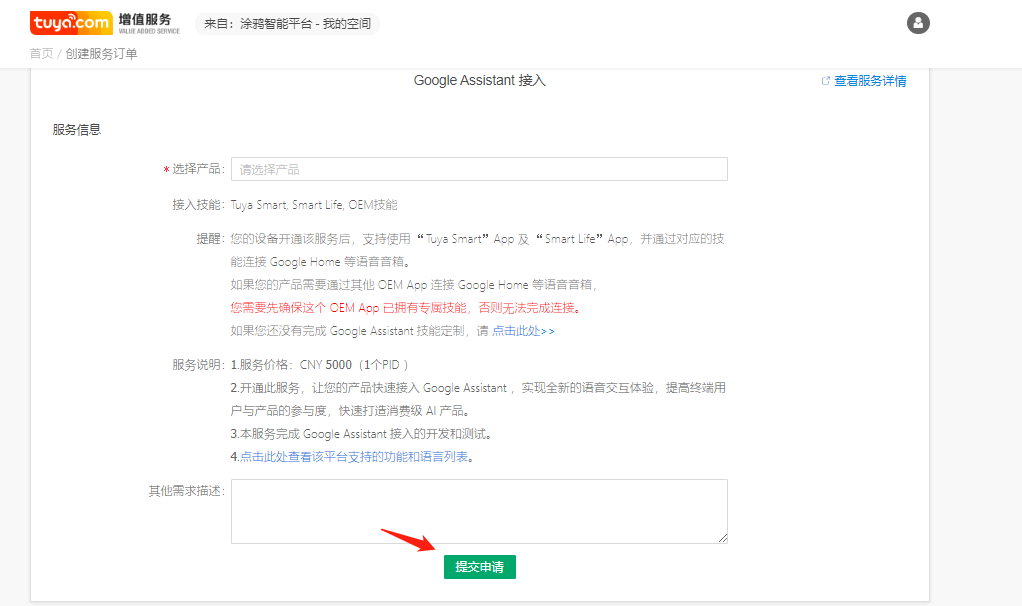This screenshot has width=1022, height=606.
Task: Click the red warning text about OEM App
Action: point(405,308)
